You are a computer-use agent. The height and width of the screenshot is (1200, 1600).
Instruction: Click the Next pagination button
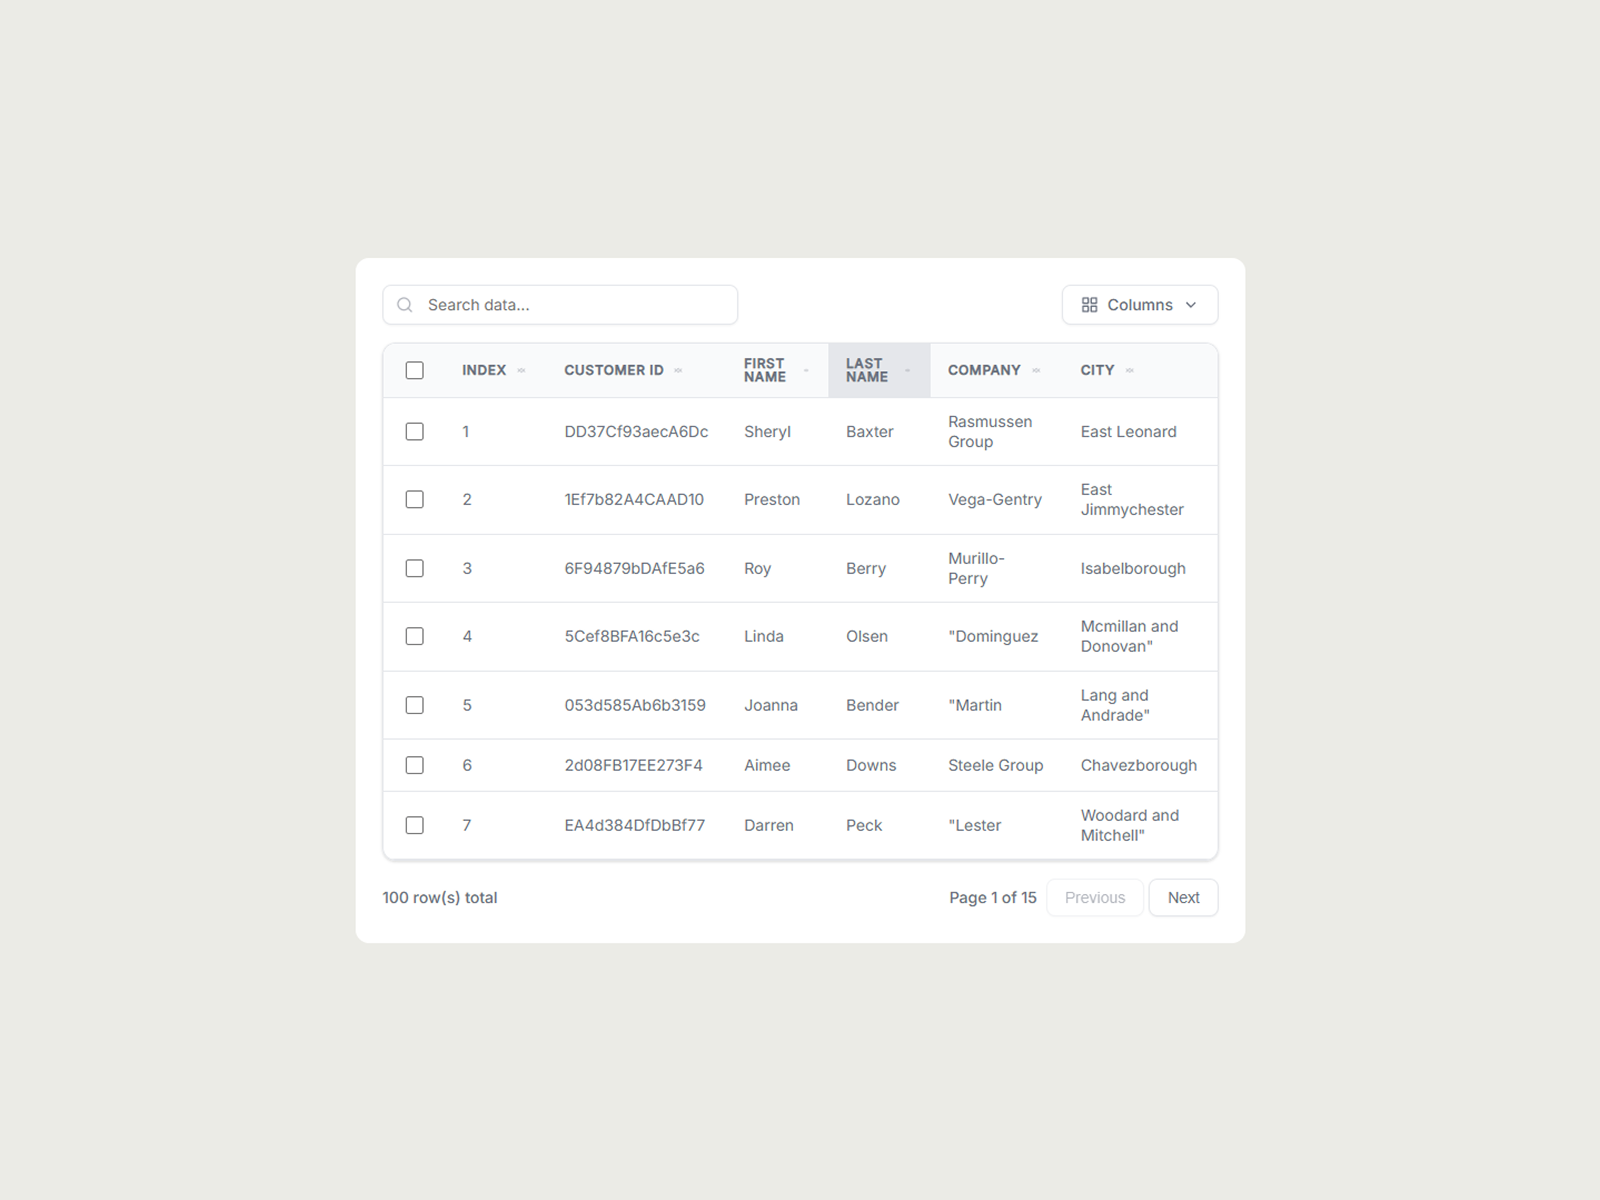(x=1183, y=897)
